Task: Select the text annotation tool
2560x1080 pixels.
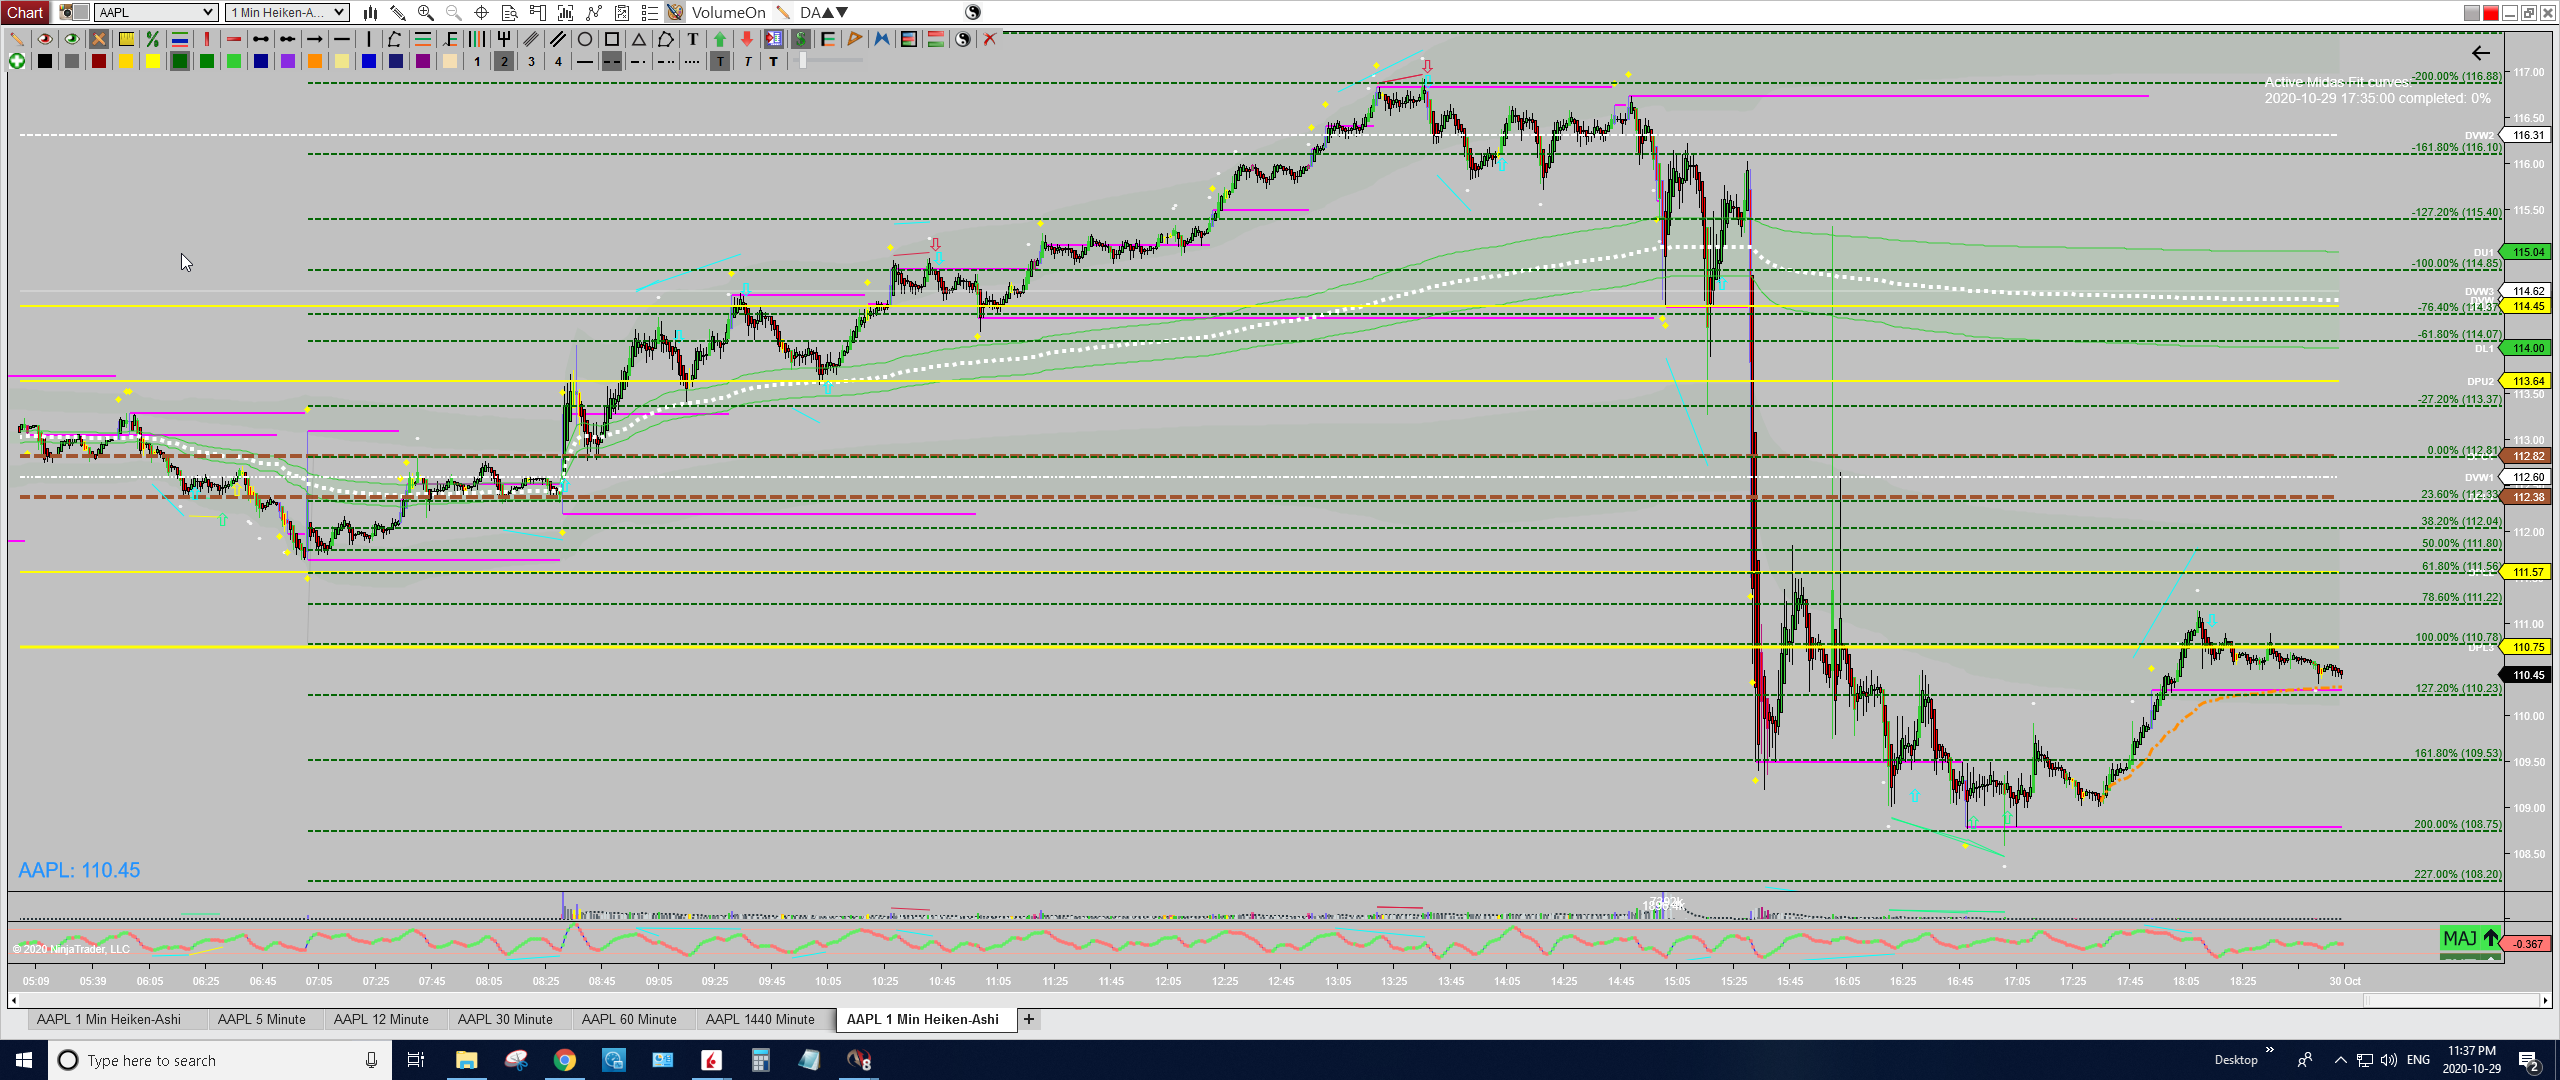Action: tap(693, 39)
